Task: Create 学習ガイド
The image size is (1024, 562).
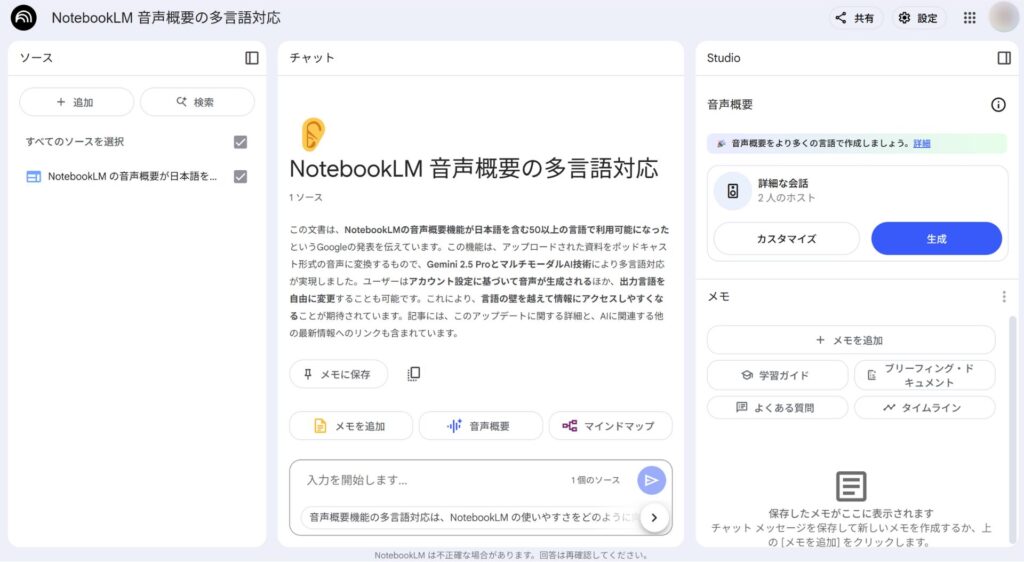Action: 777,375
